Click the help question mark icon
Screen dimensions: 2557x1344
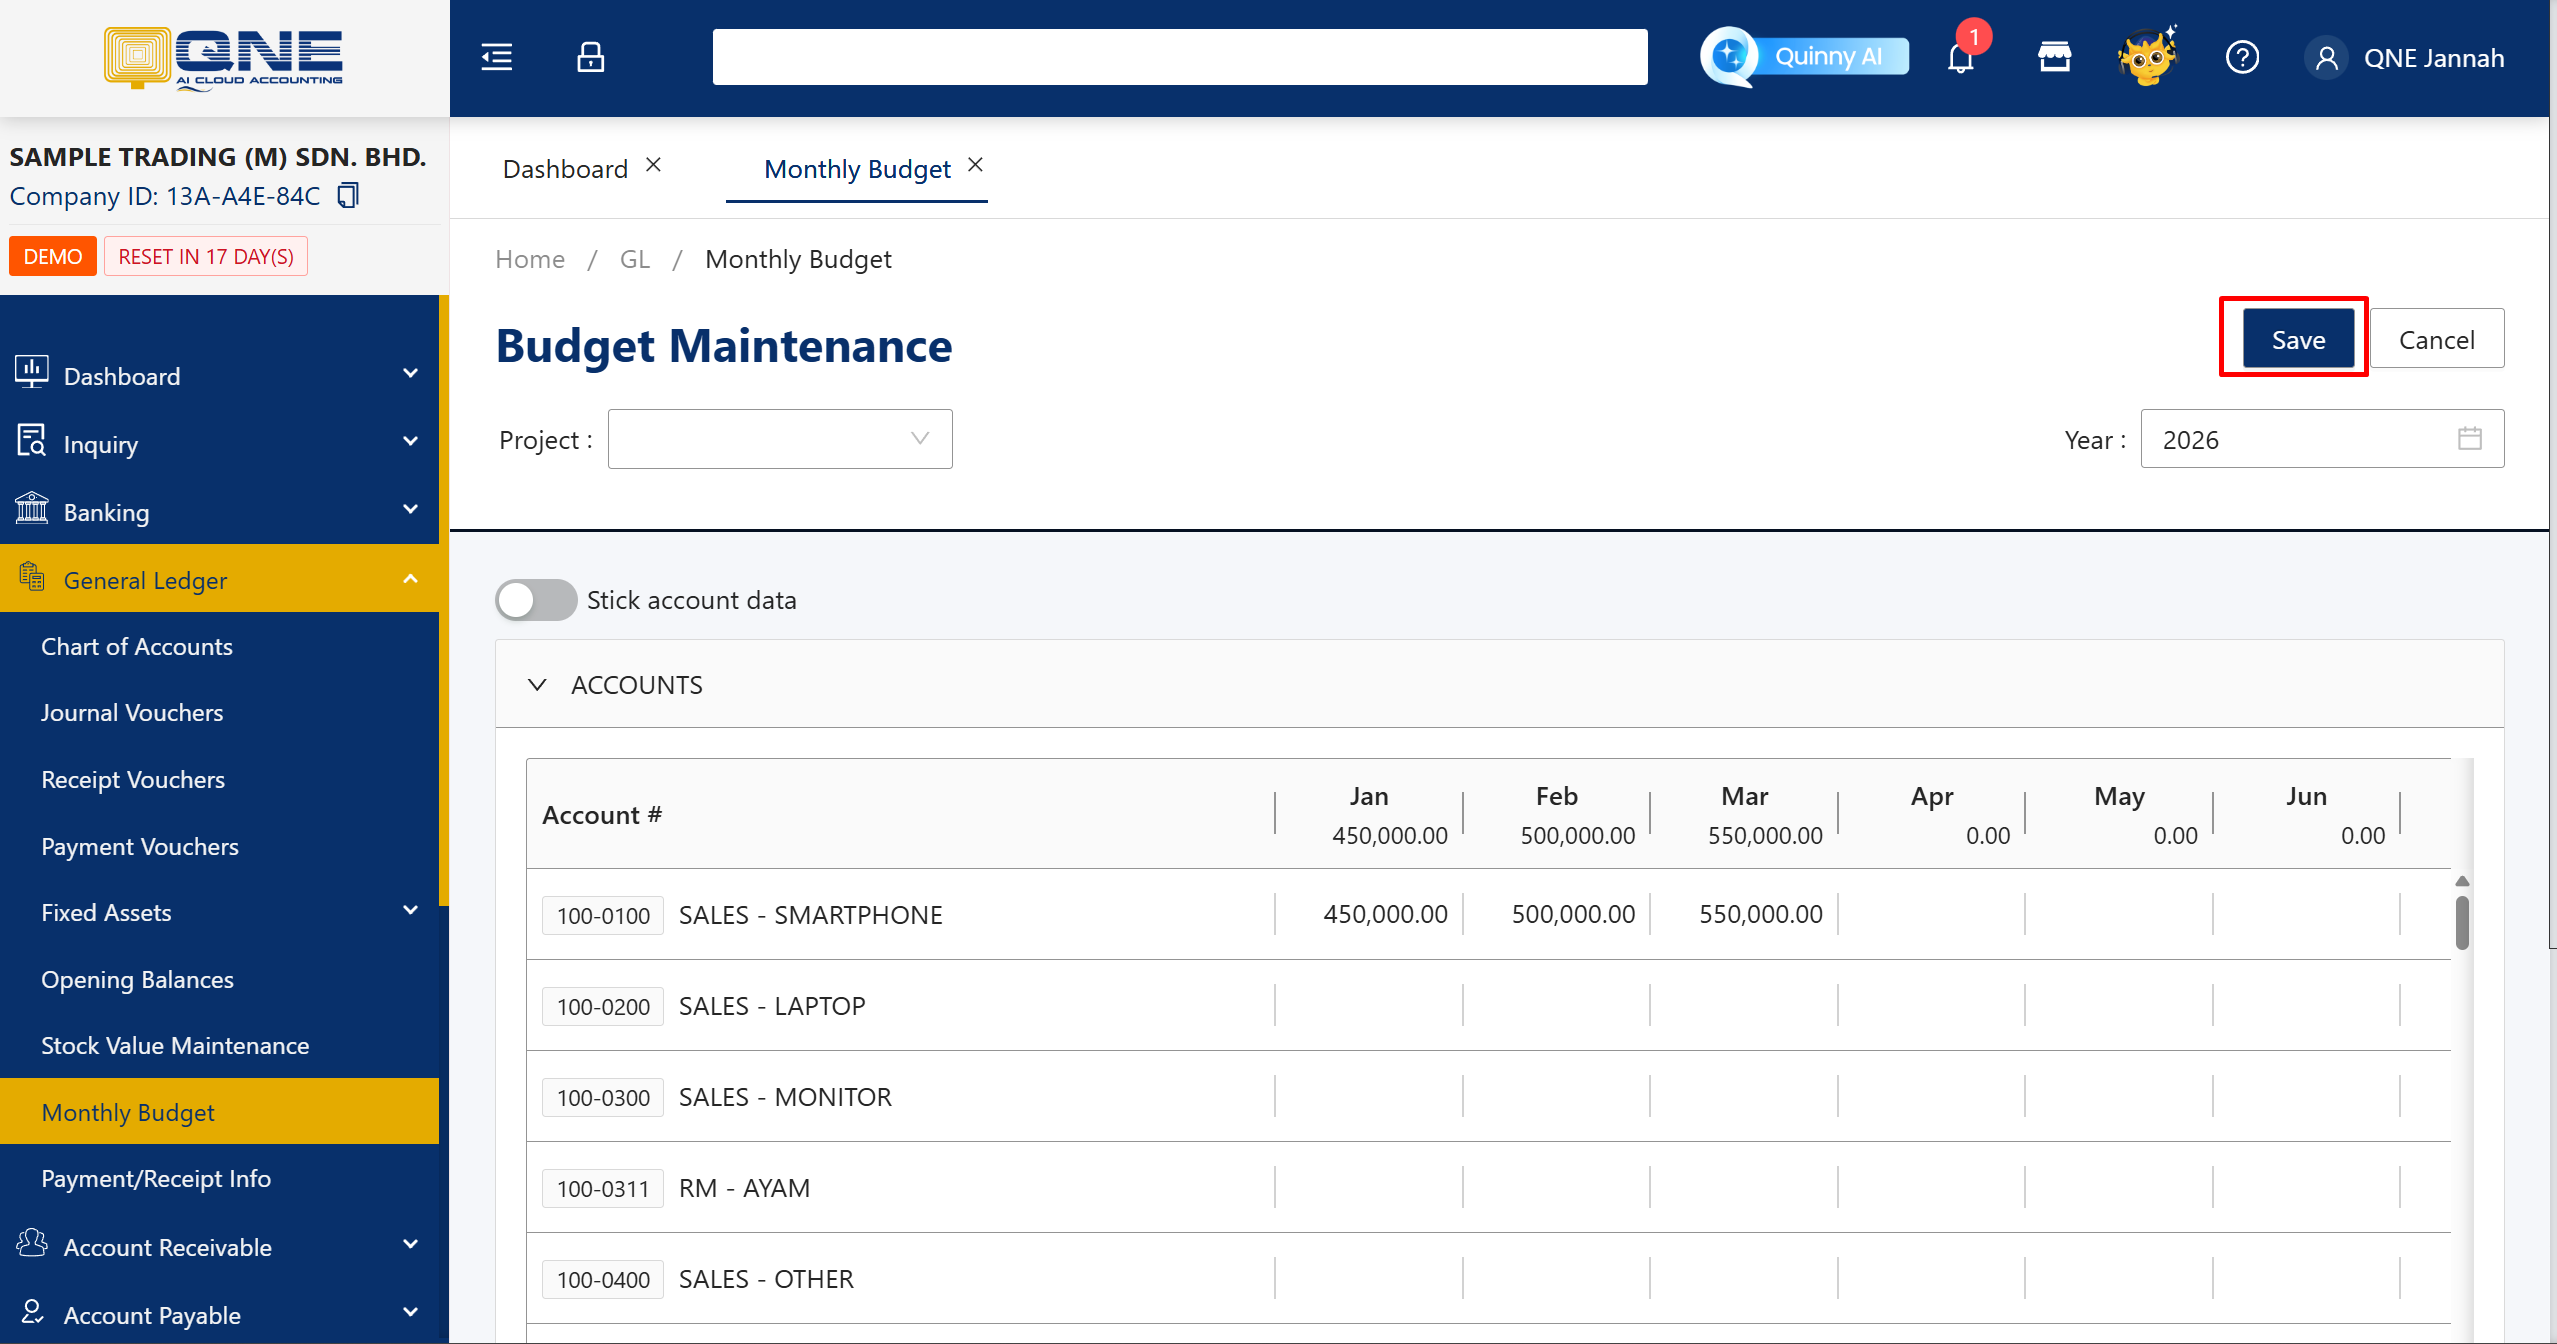coord(2242,57)
